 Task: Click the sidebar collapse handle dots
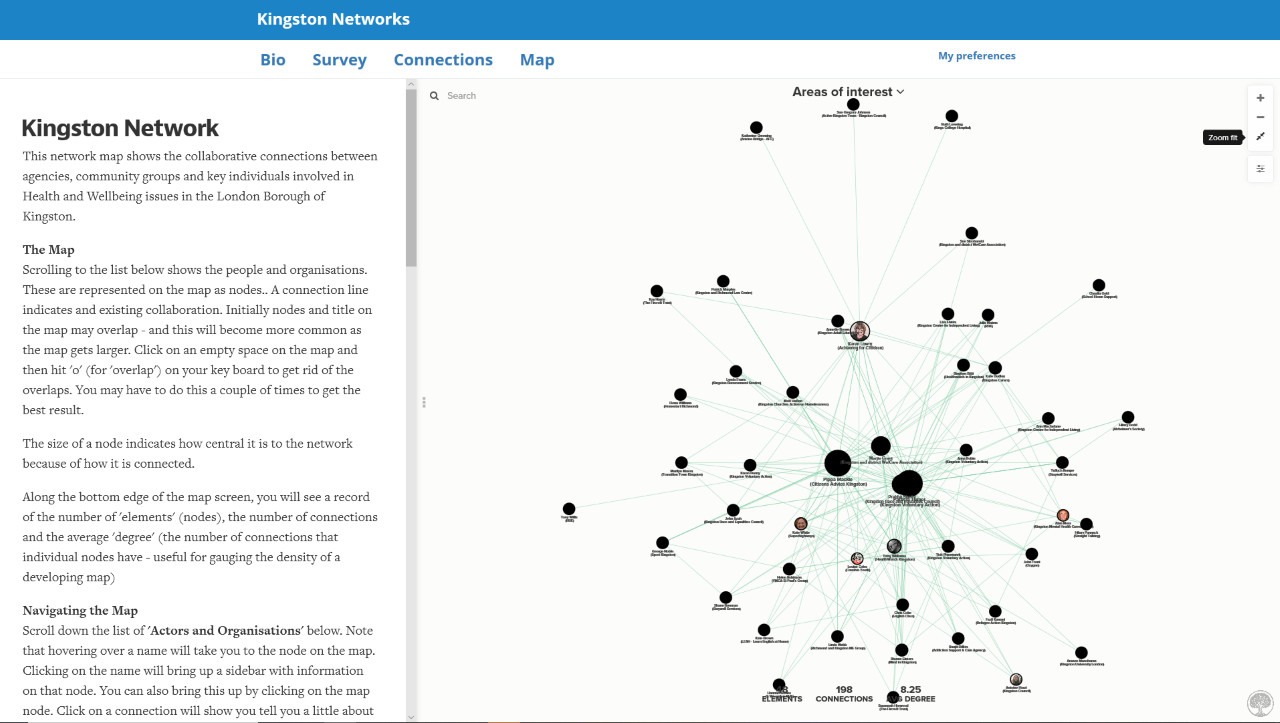[424, 402]
